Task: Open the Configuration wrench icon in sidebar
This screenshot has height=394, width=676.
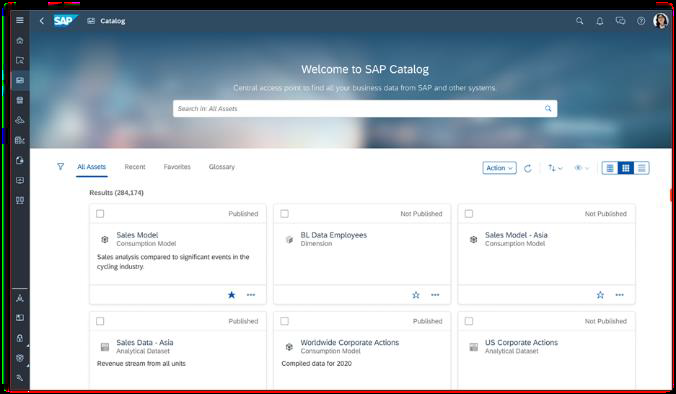Action: coord(20,378)
